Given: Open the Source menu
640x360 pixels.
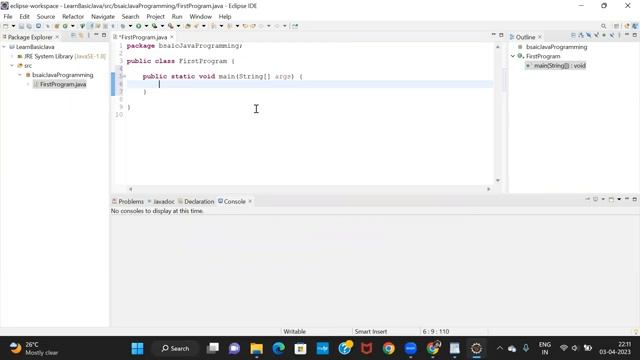Looking at the screenshot, I should coord(46,17).
